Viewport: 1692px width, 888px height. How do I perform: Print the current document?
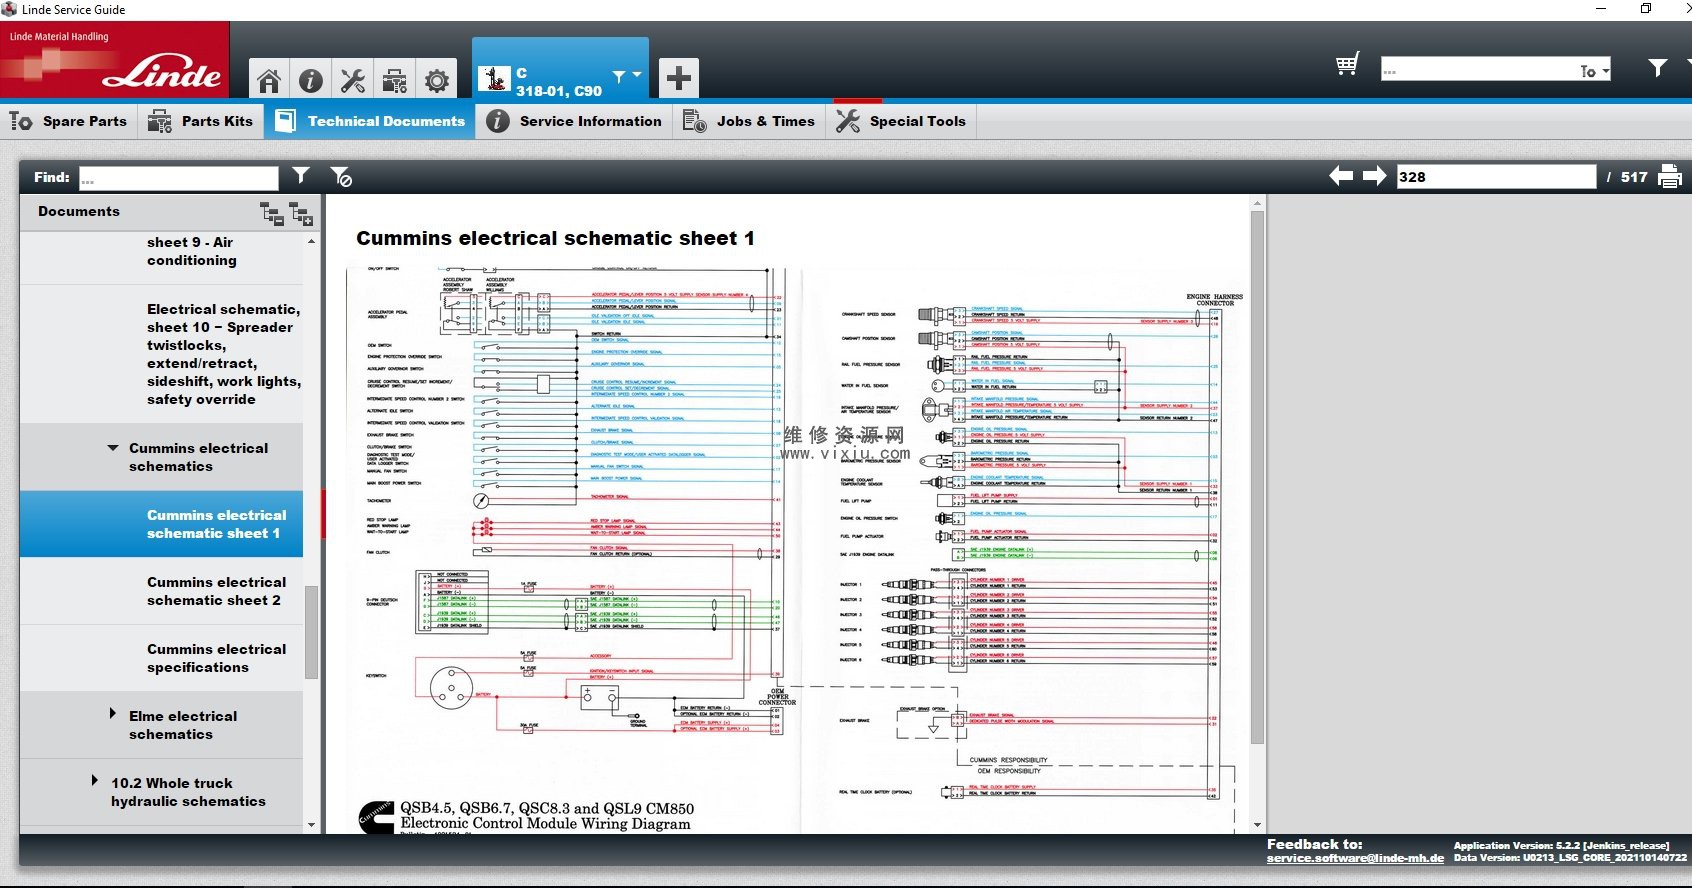tap(1670, 176)
